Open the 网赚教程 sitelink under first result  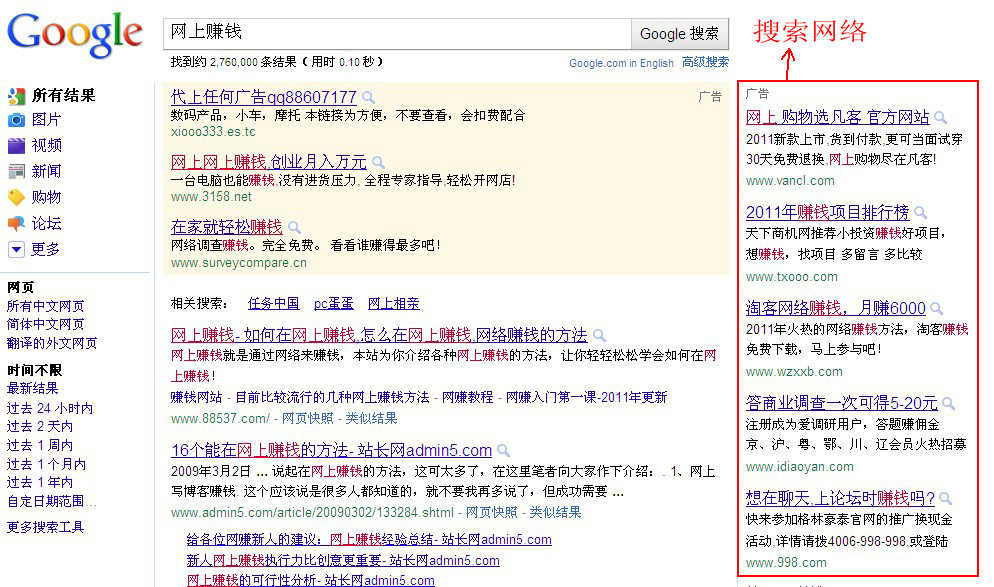[467, 397]
